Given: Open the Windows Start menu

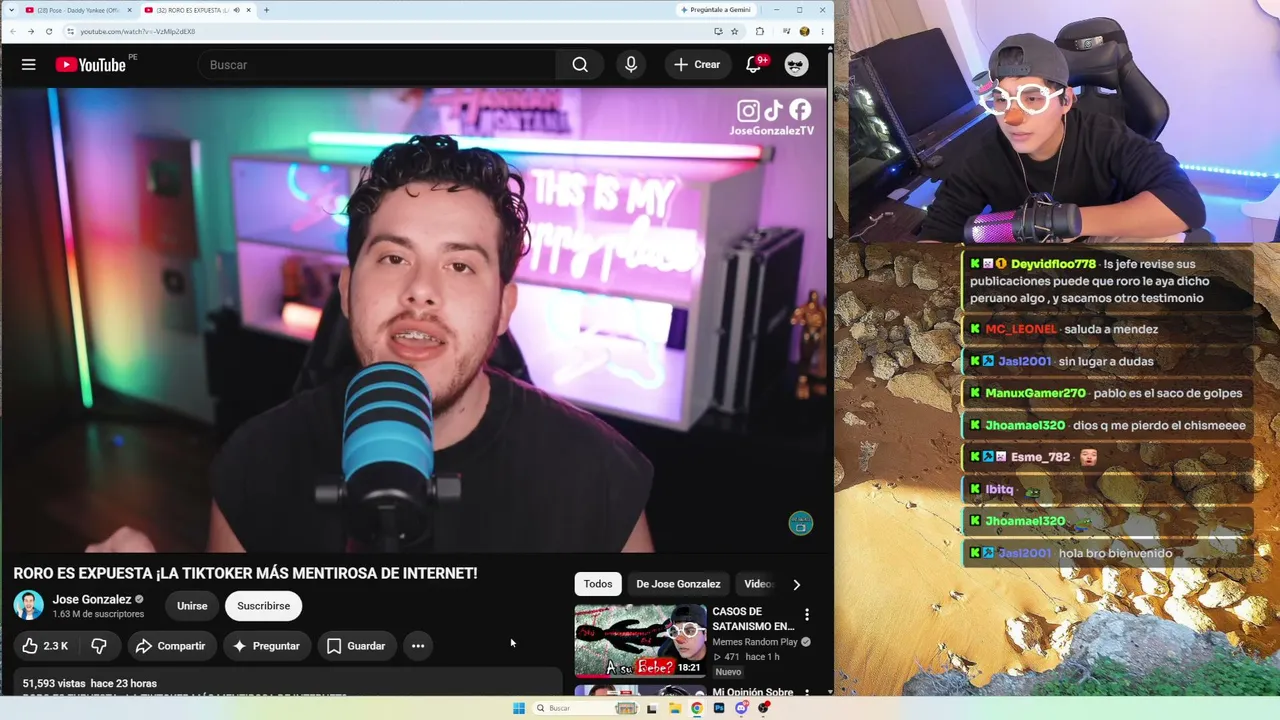Looking at the screenshot, I should 518,708.
